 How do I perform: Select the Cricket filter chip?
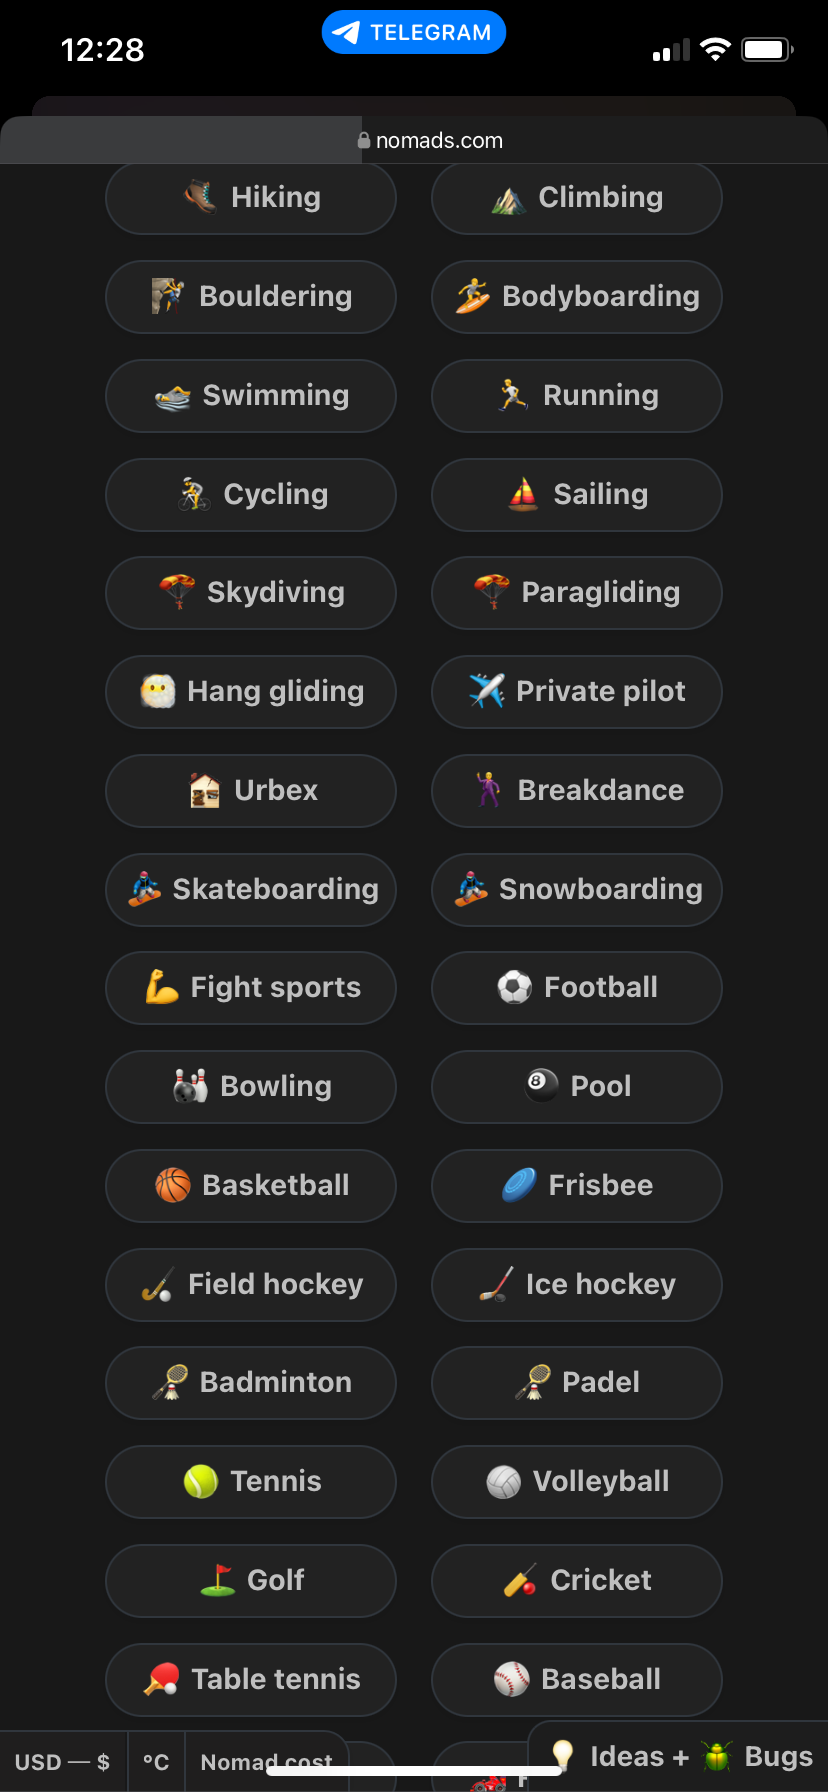click(x=577, y=1580)
